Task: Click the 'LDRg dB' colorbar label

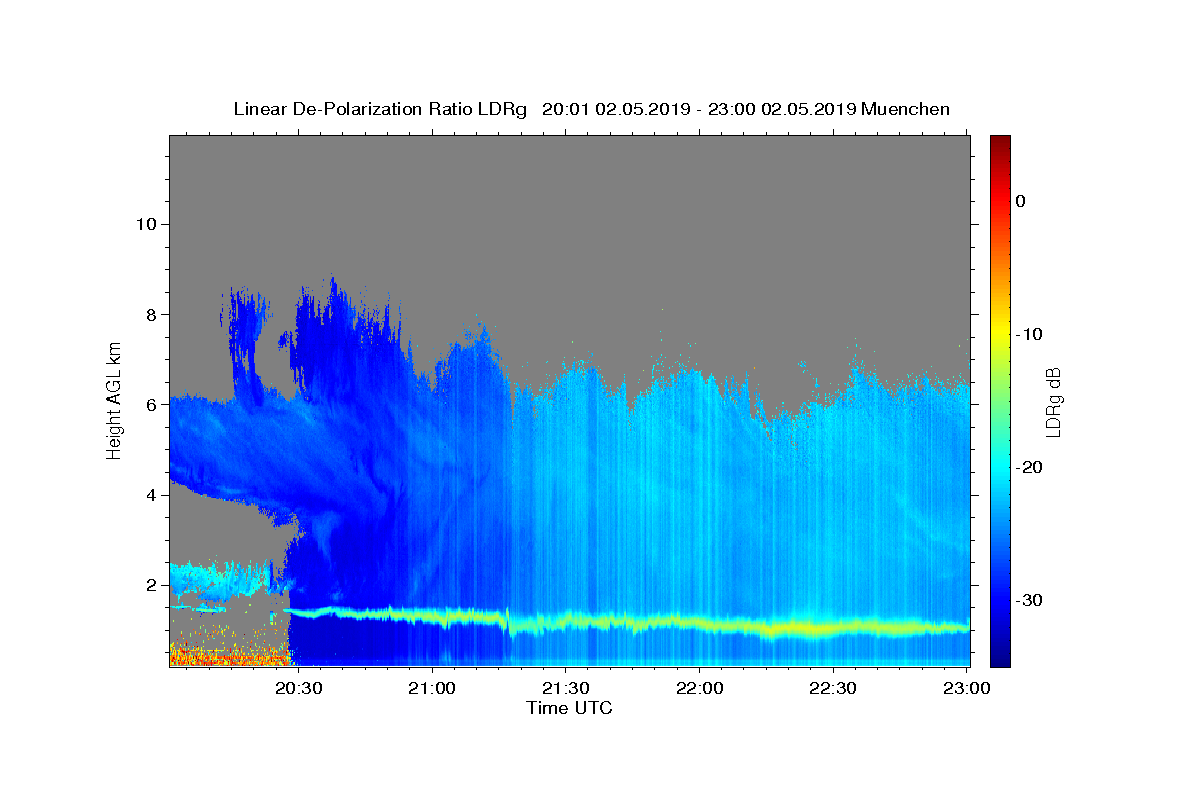Action: click(x=1052, y=402)
